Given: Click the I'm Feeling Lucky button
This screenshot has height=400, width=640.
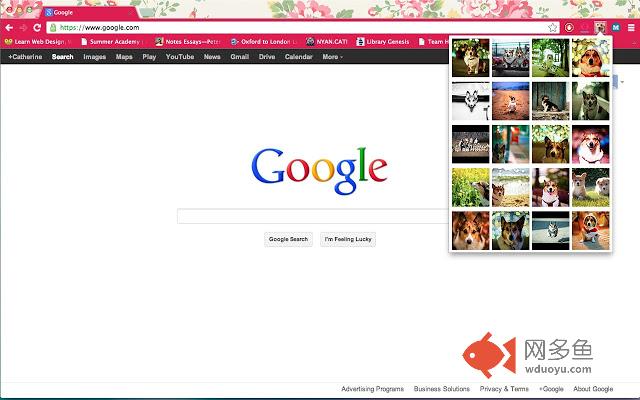Looking at the screenshot, I should tap(348, 239).
